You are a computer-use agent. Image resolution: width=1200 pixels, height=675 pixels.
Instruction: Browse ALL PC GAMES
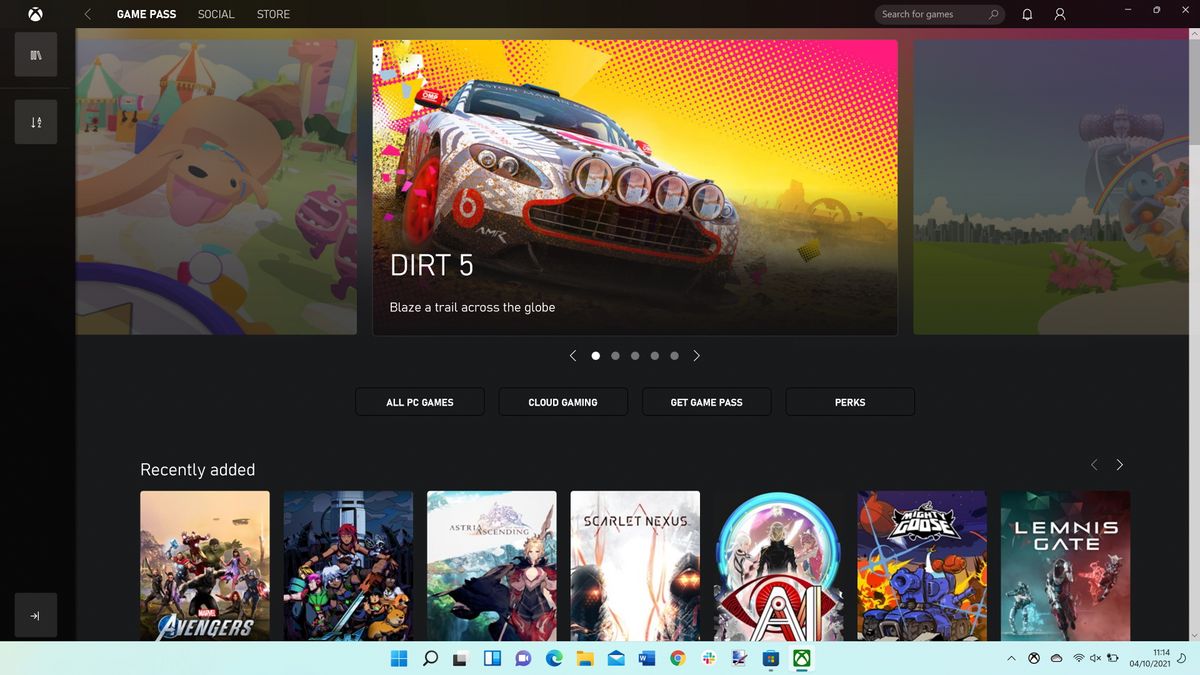pos(419,401)
